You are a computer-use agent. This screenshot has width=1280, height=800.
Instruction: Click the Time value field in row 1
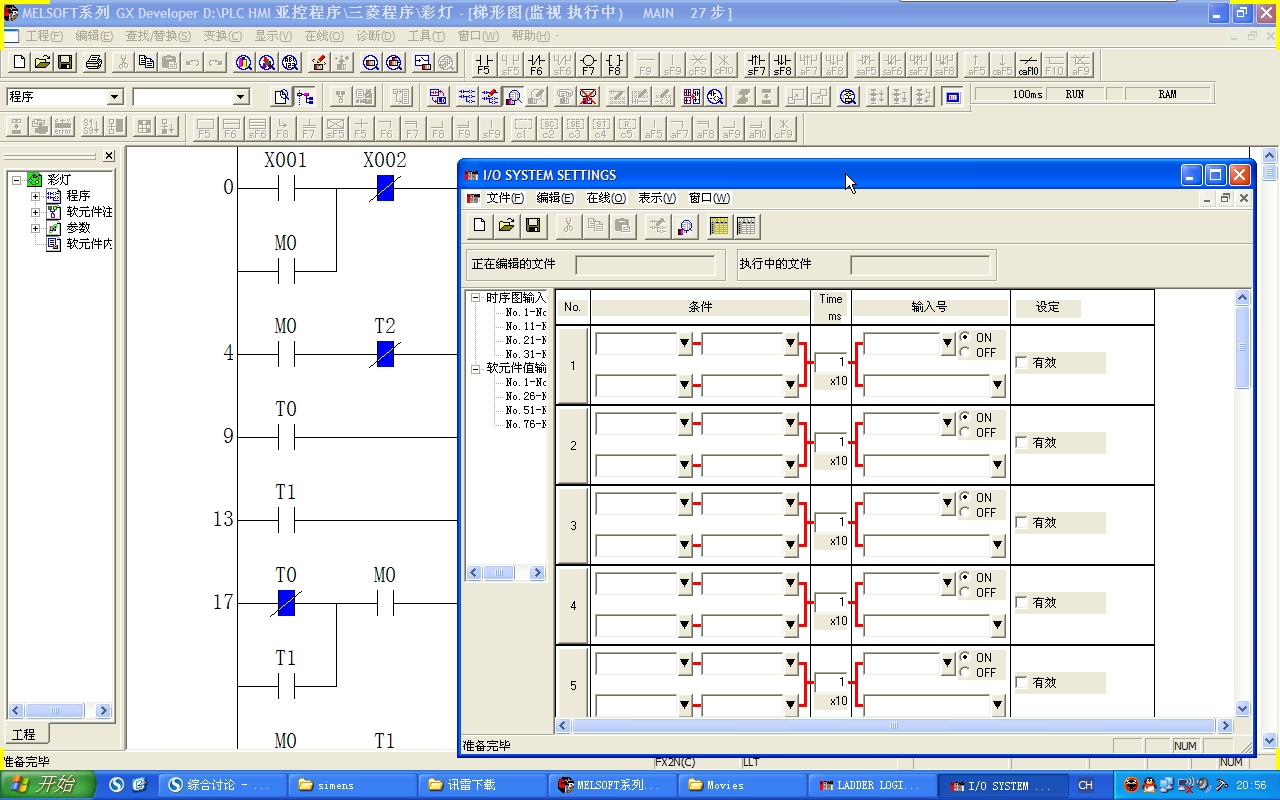[831, 362]
